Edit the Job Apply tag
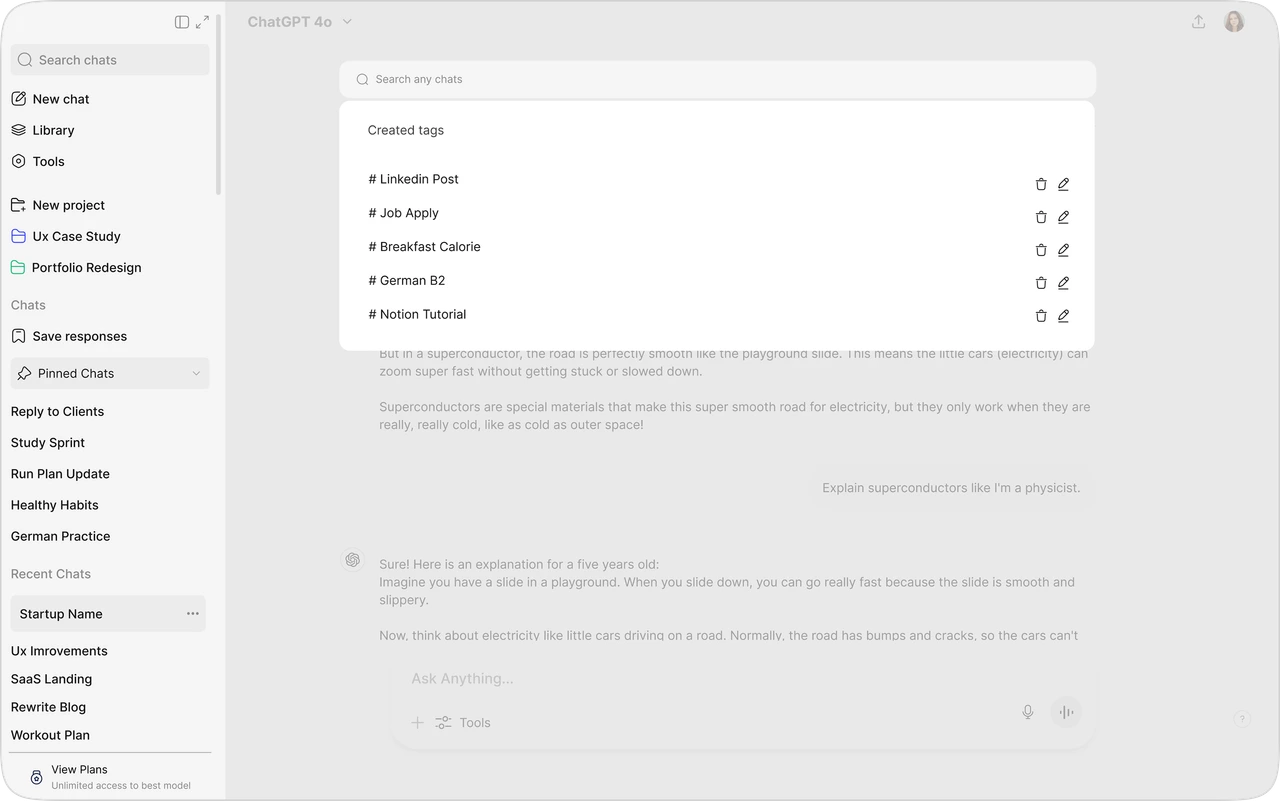 [x=1063, y=217]
